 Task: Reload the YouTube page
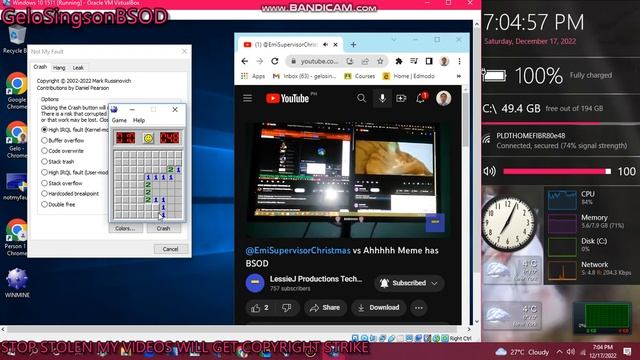(x=275, y=61)
